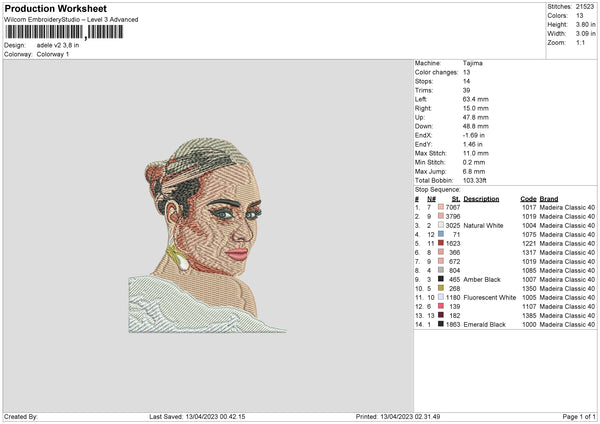Viewport: 600px width, 424px height.
Task: Click the "Code" column header
Action: coord(528,199)
